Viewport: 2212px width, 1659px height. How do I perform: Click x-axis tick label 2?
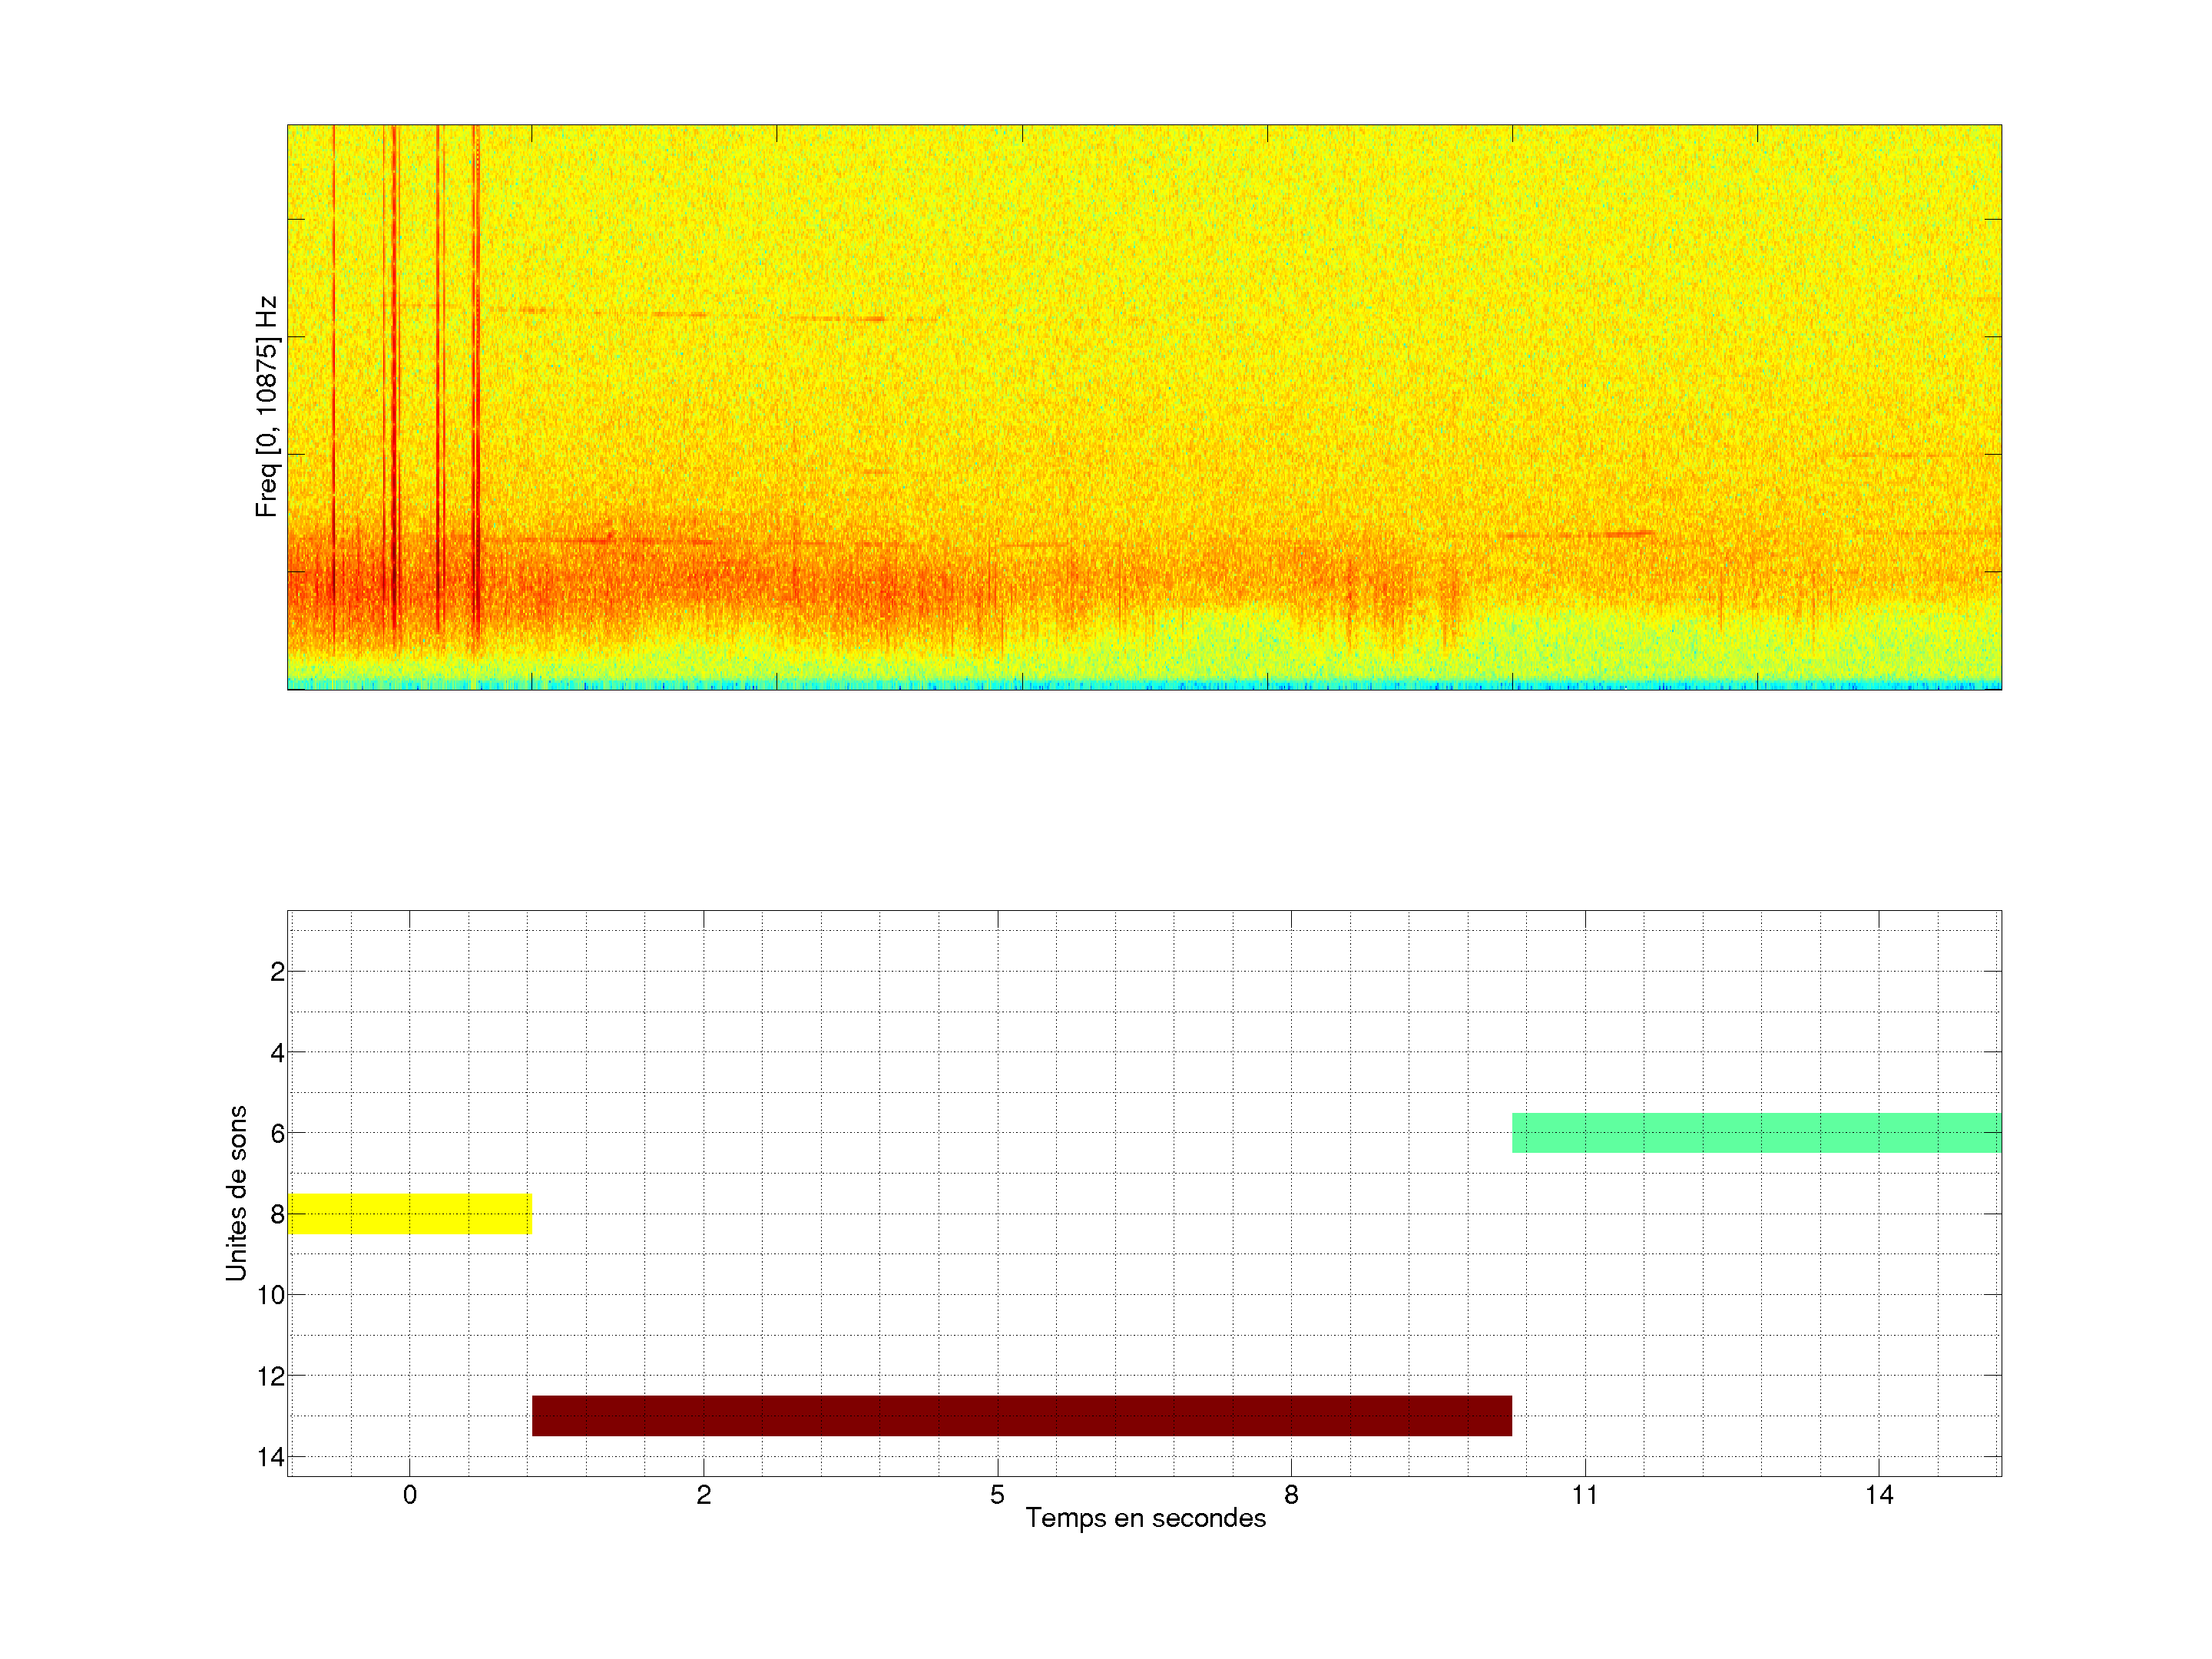click(703, 1495)
